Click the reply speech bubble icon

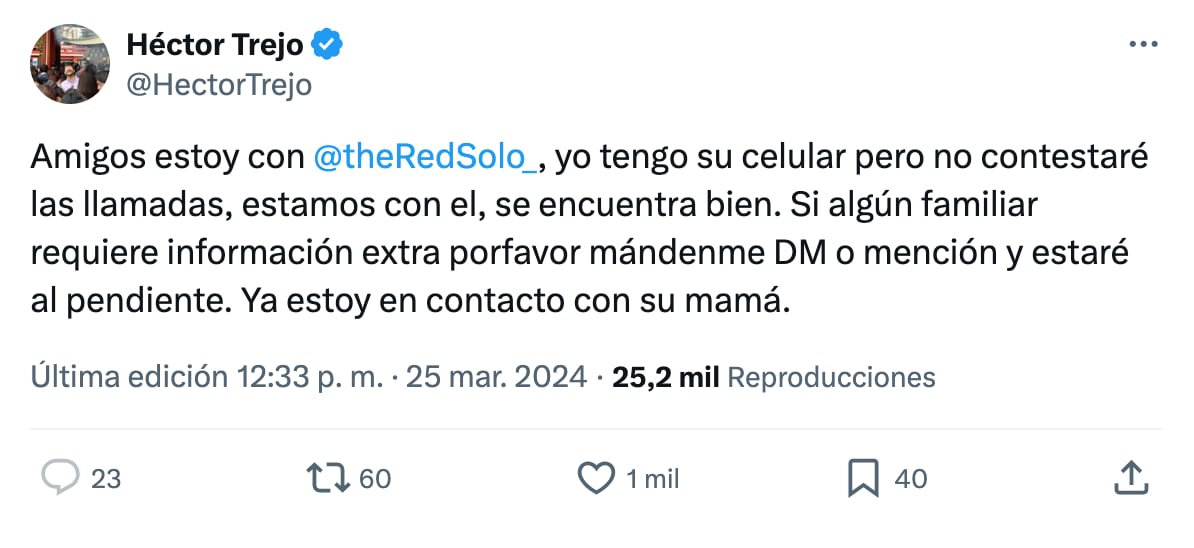(x=61, y=479)
